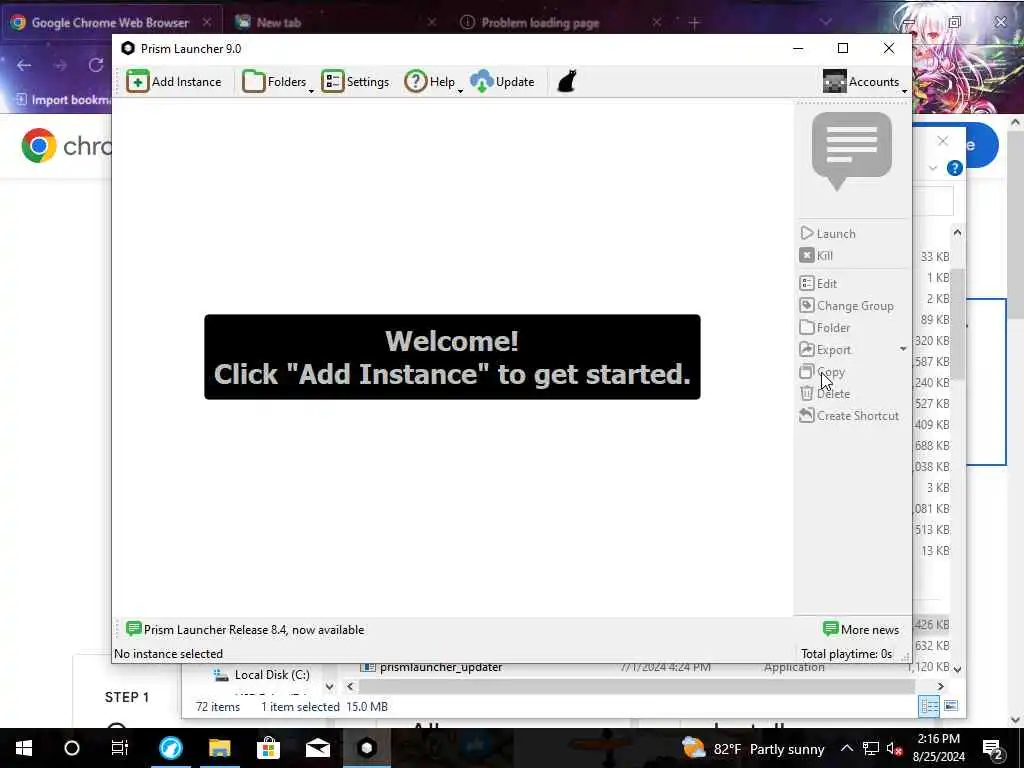
Task: Open a new browser tab with plus
Action: click(x=694, y=23)
